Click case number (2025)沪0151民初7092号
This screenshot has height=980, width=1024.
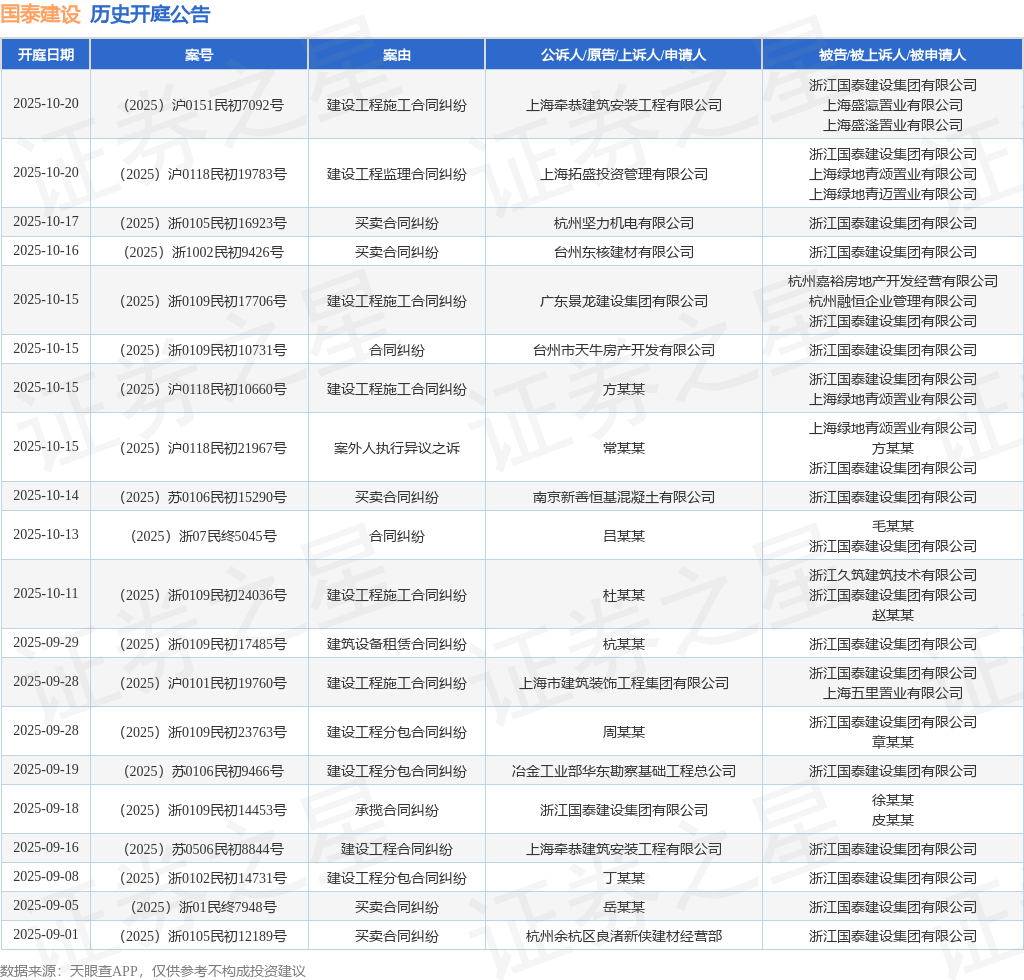(204, 105)
